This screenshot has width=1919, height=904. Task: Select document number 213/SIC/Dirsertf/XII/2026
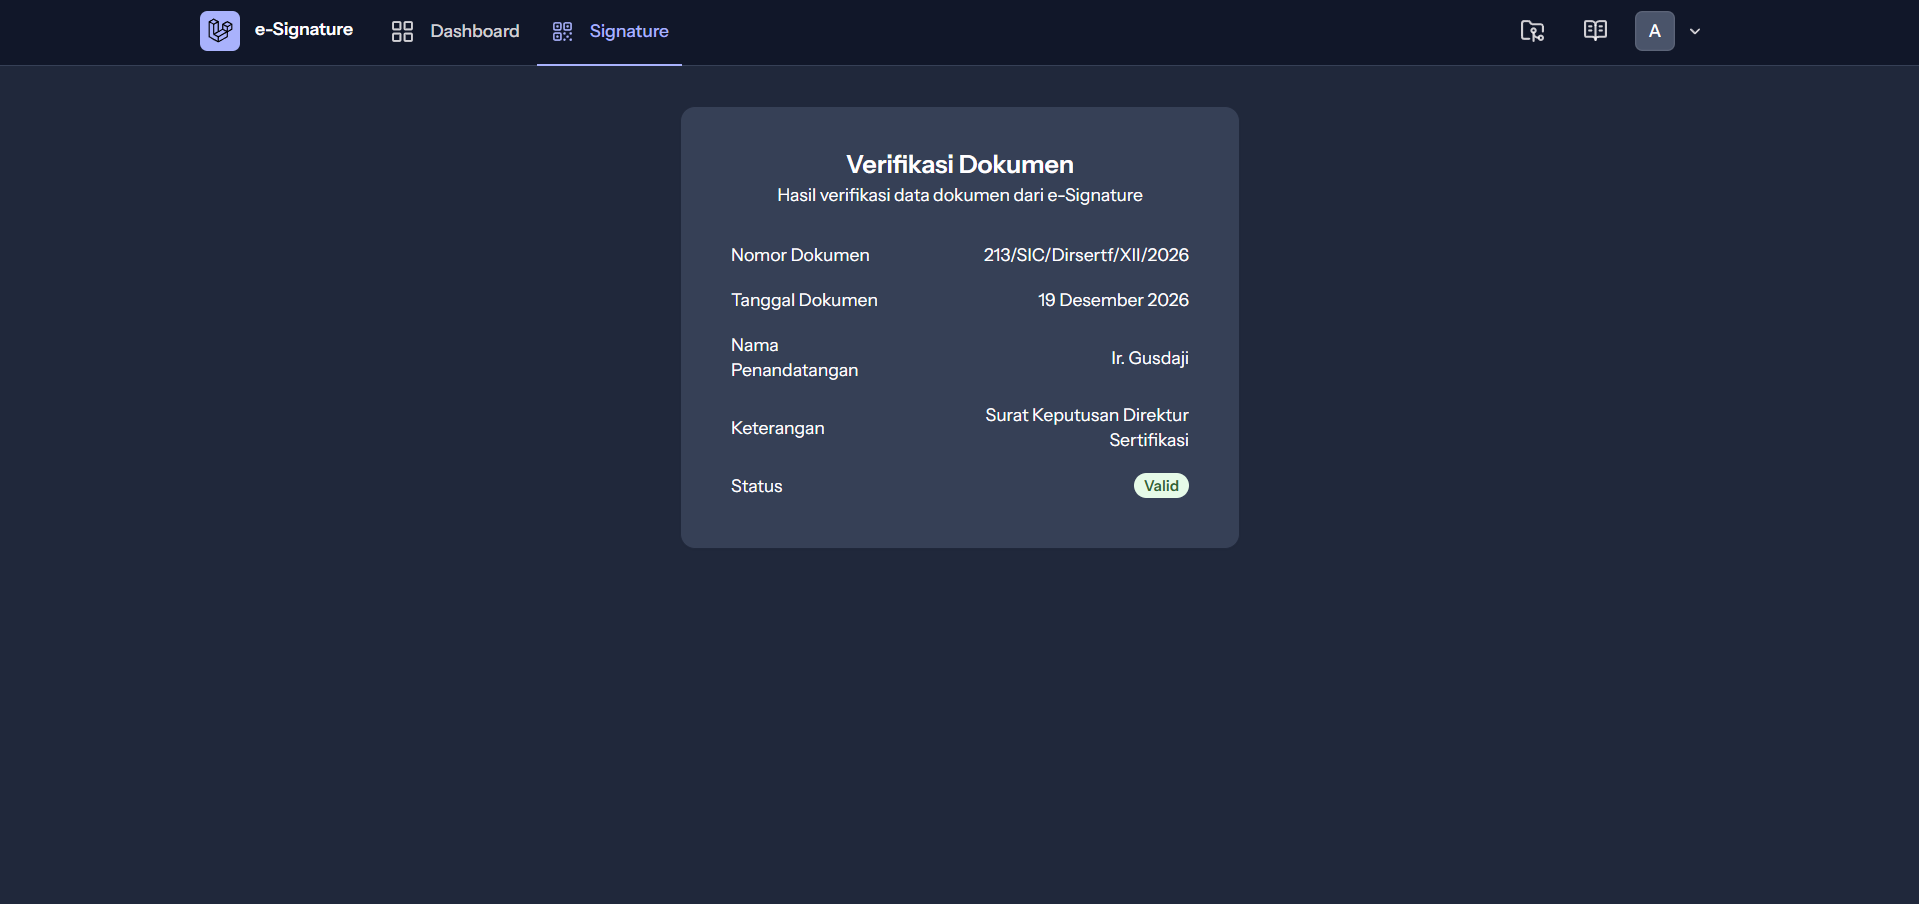click(1085, 255)
